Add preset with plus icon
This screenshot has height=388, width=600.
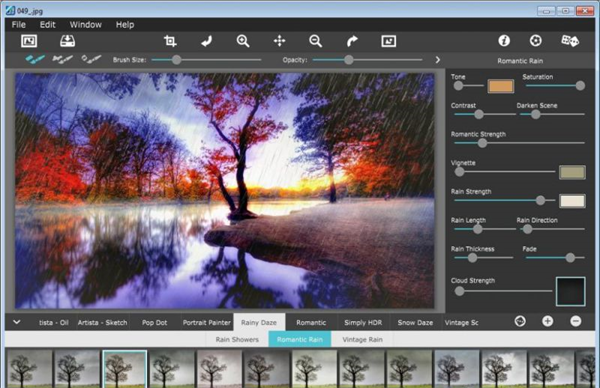(548, 321)
